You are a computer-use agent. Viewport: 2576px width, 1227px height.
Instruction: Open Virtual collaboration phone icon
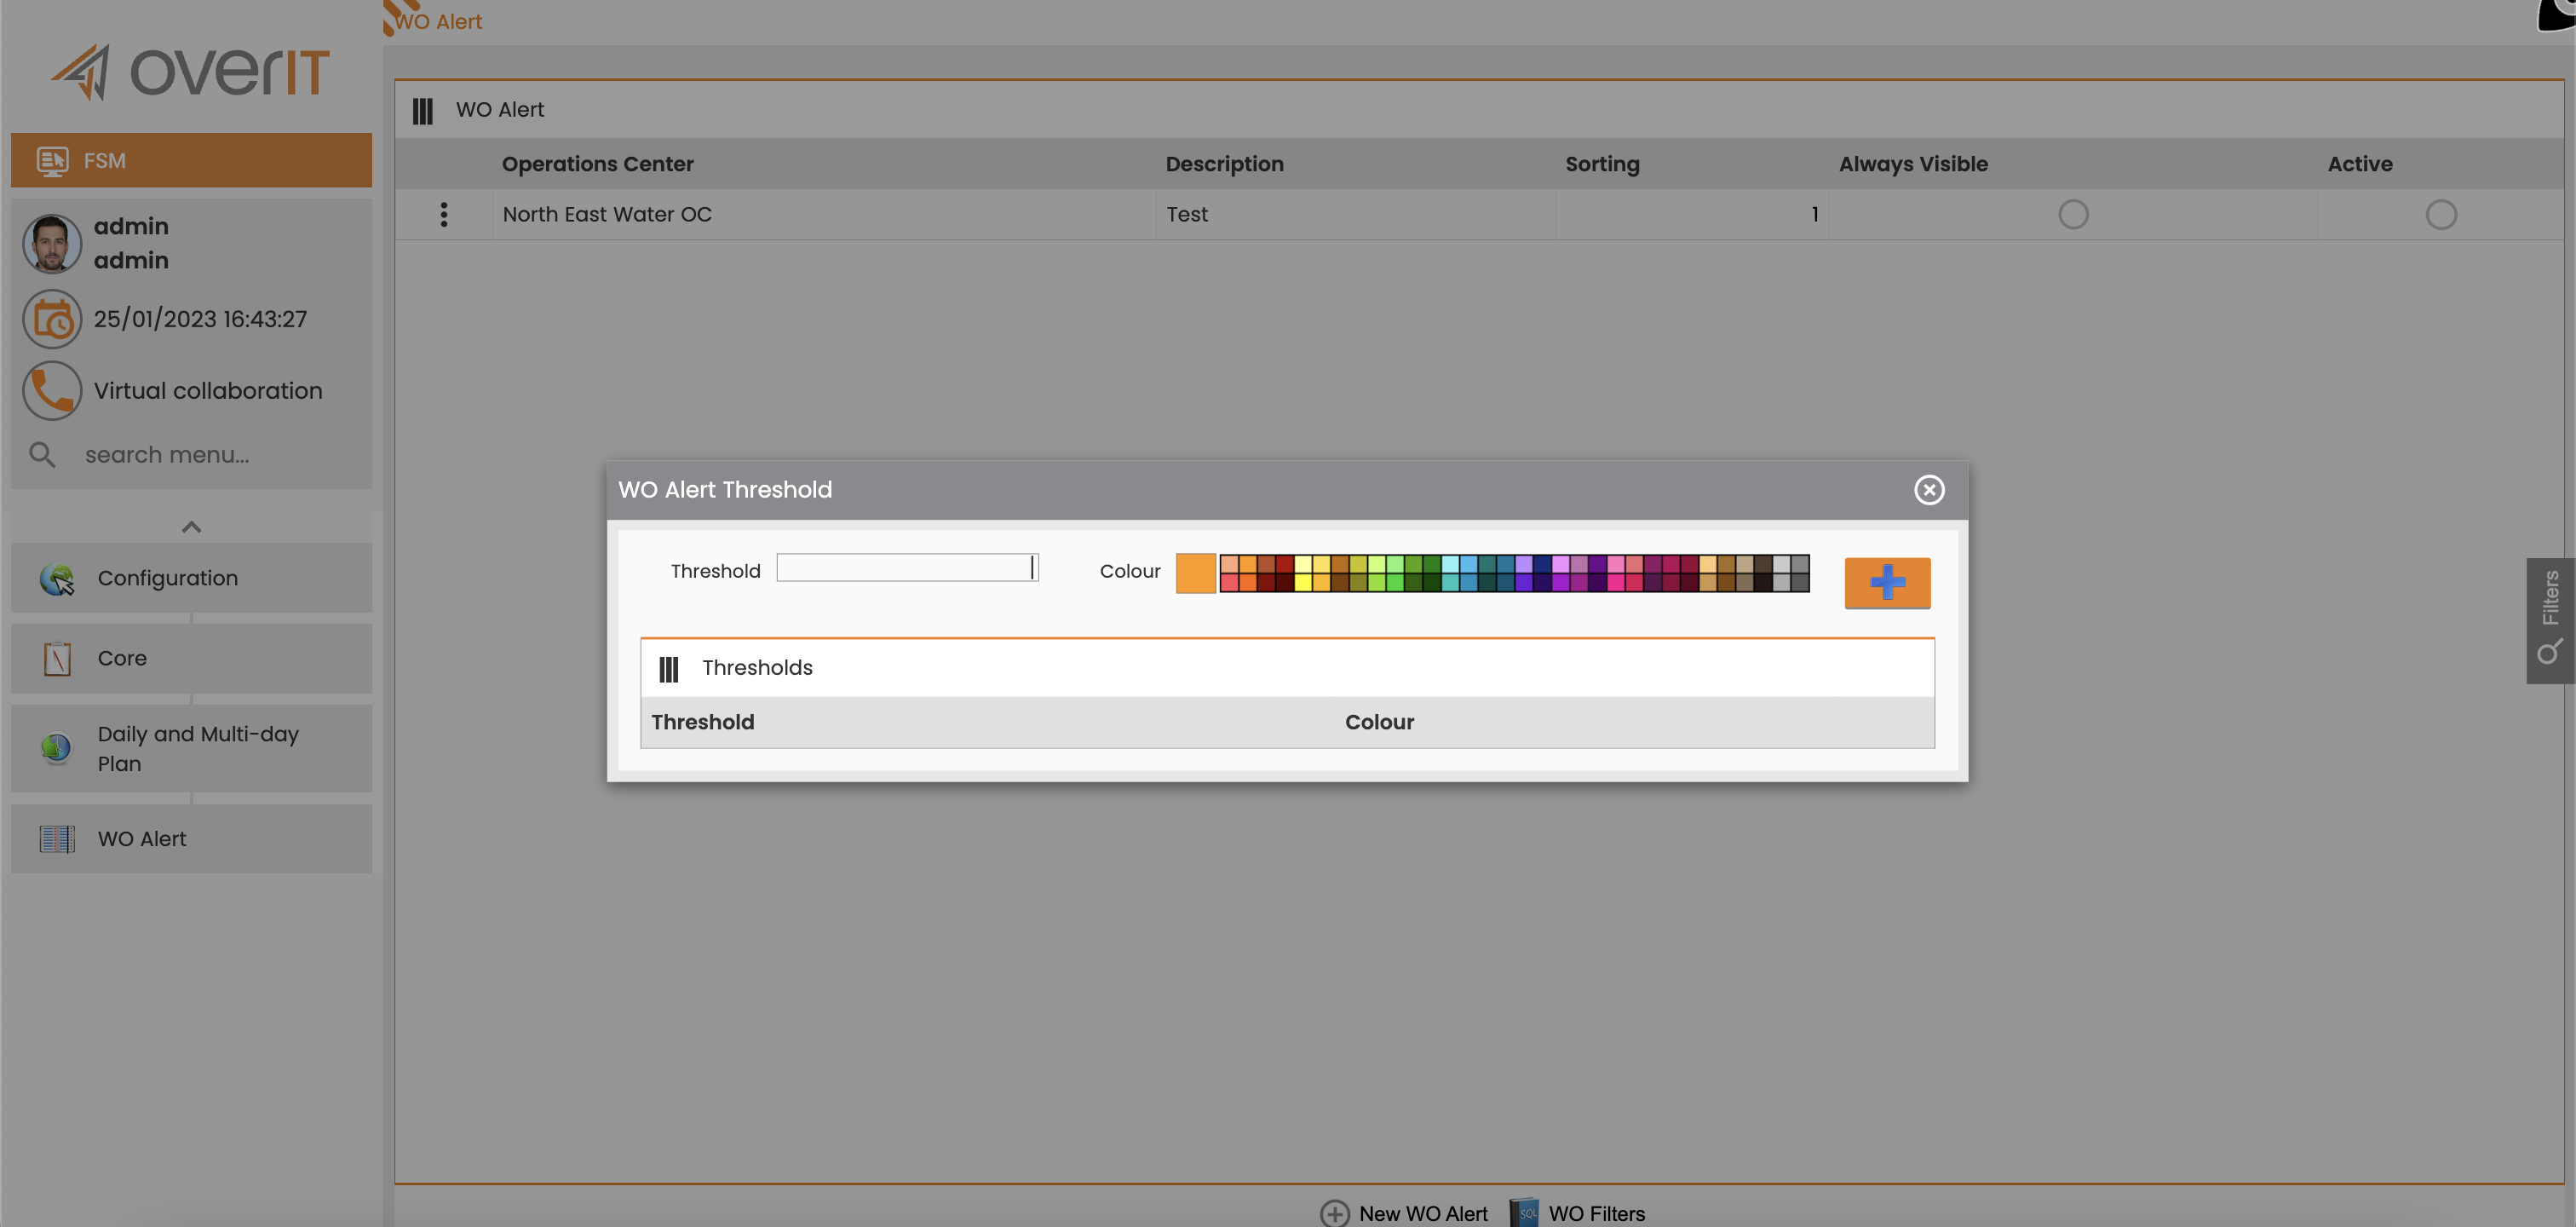pyautogui.click(x=52, y=390)
